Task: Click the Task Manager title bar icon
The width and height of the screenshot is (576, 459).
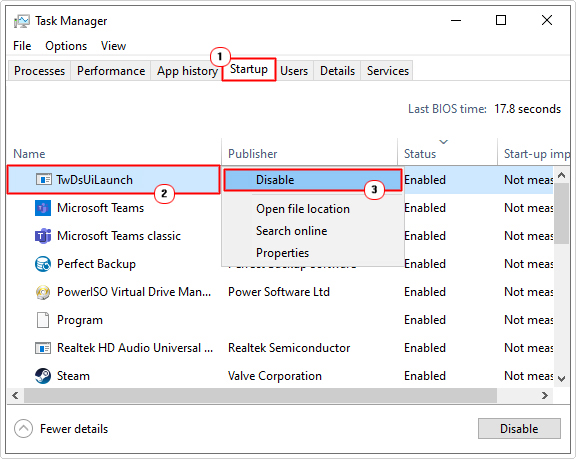Action: point(22,21)
